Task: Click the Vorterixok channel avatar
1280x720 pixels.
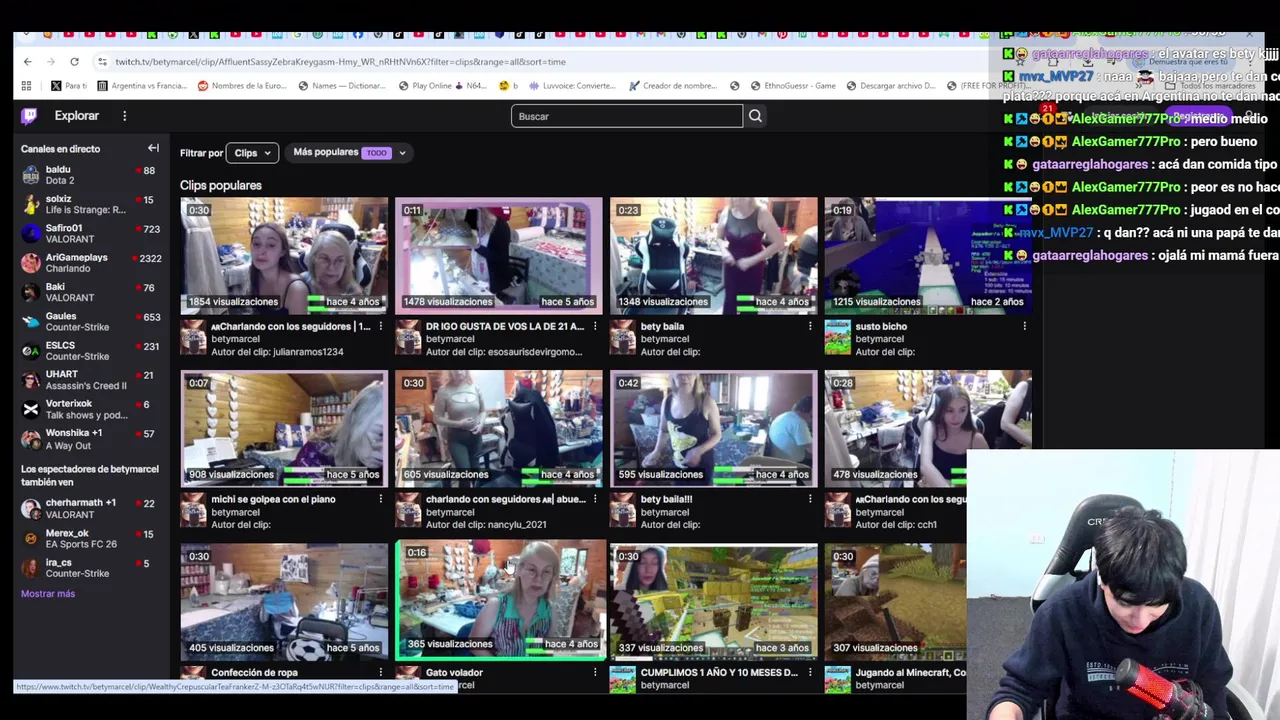Action: (31, 409)
